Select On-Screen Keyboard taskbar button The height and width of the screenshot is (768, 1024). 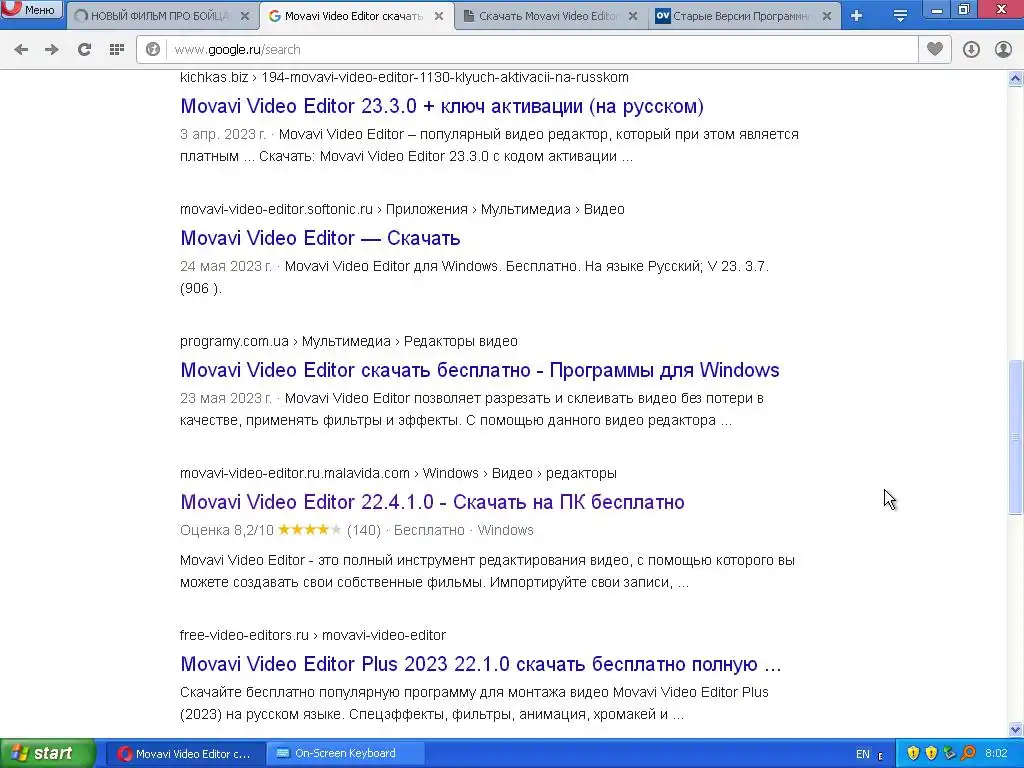coord(345,754)
